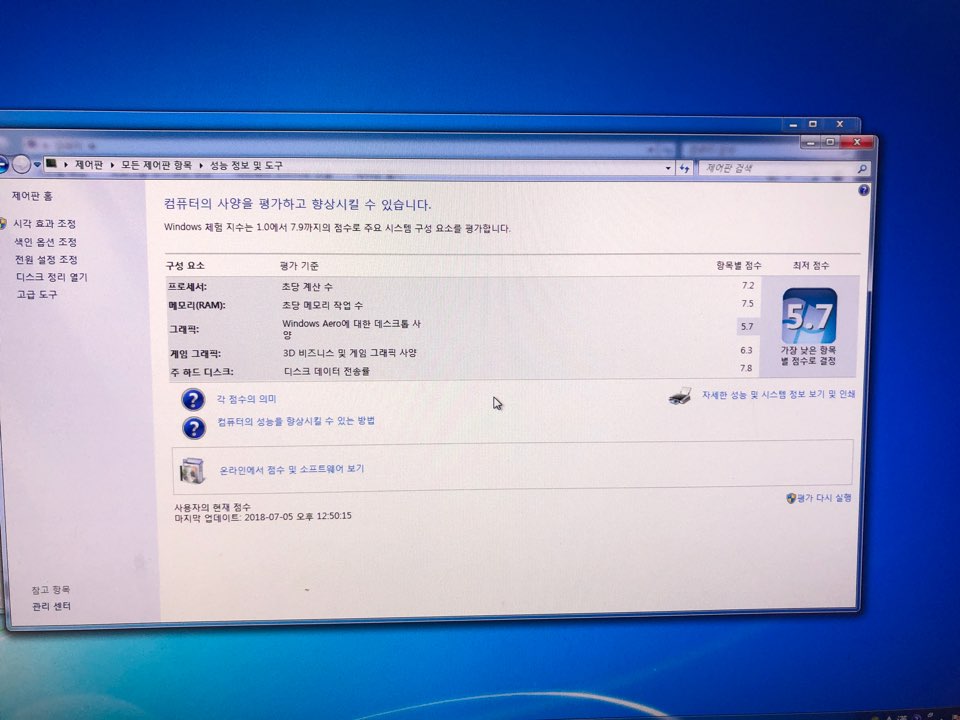Open 컴퓨터의 성능을 향상시킬 수 있는 방법 link
The width and height of the screenshot is (960, 720).
(x=296, y=421)
